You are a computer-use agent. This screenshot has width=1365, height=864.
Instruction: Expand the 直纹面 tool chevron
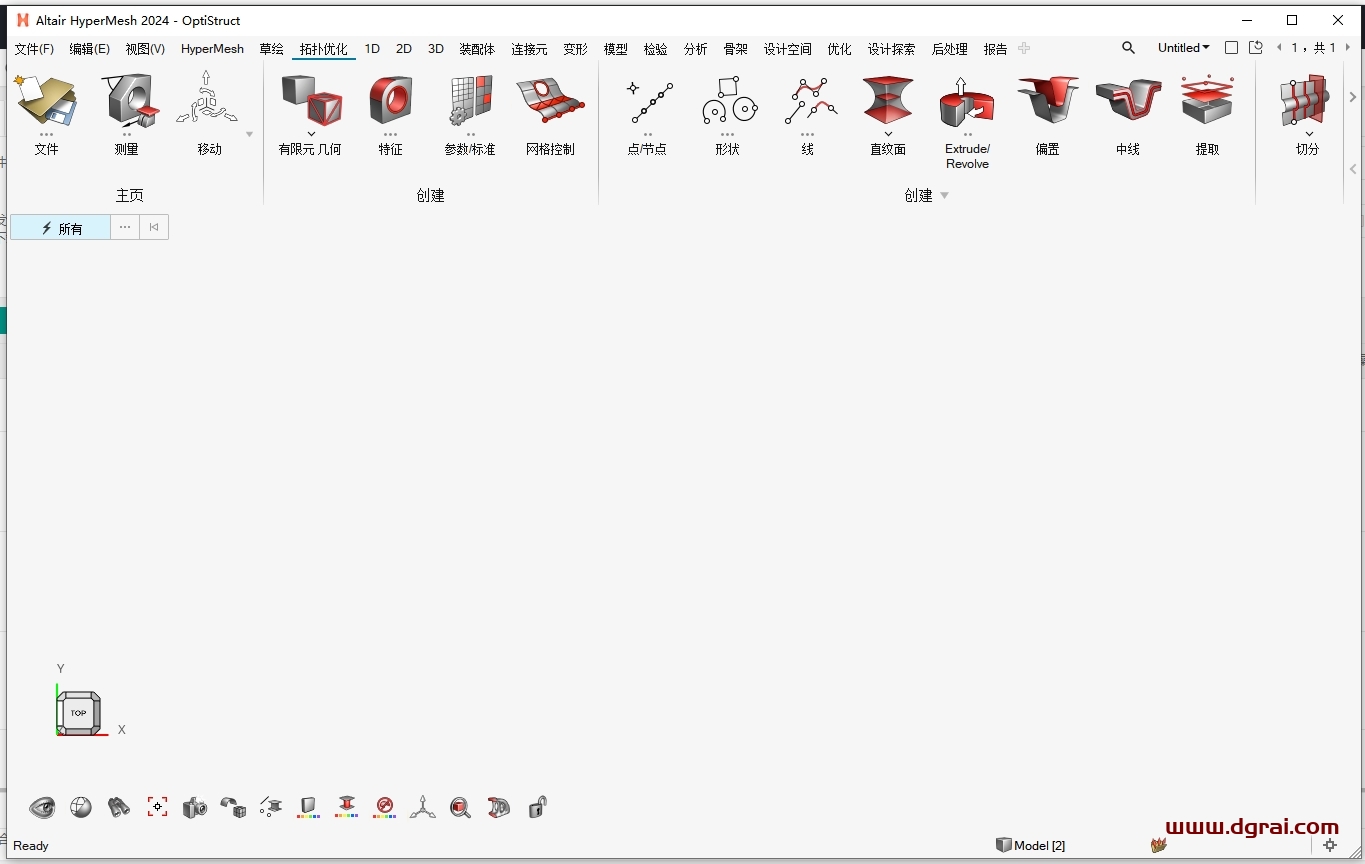888,134
